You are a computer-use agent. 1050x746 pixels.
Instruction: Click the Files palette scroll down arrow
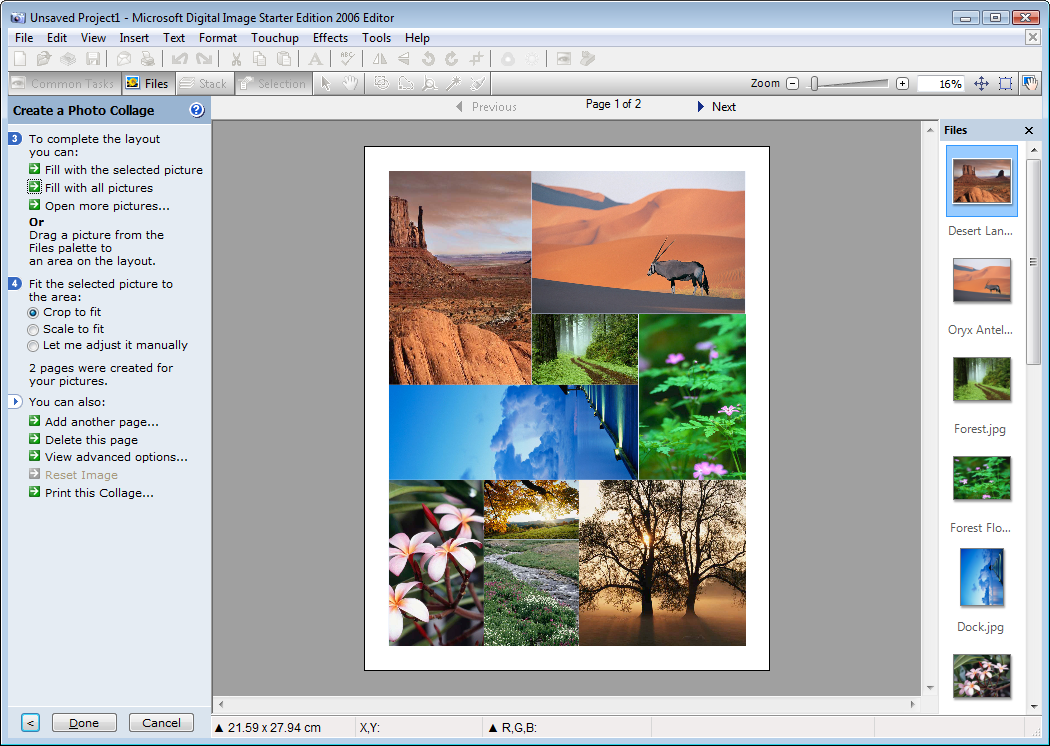point(1033,706)
